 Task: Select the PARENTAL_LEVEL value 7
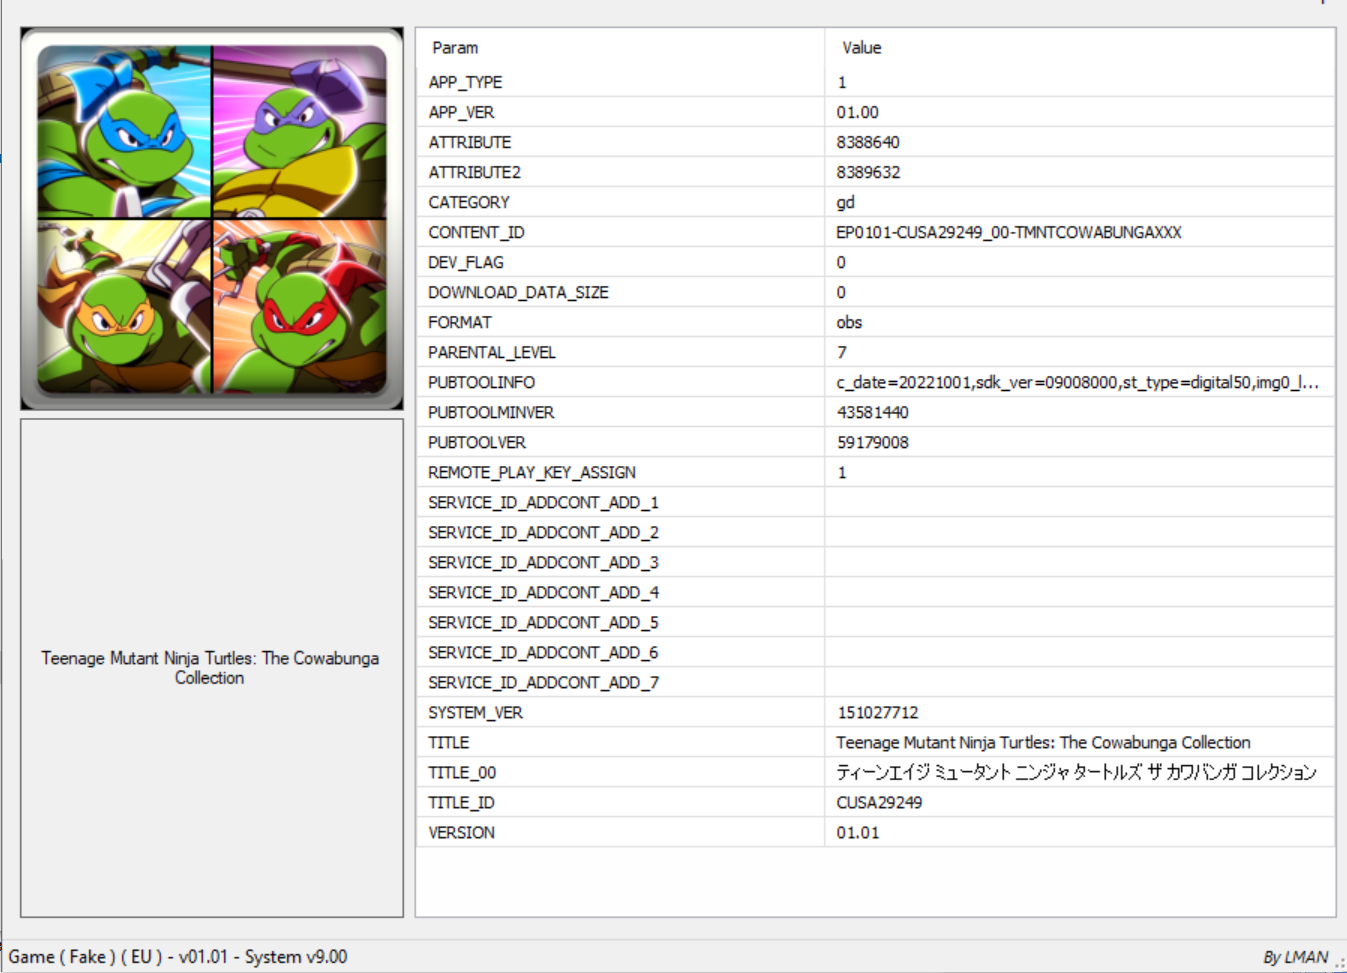click(x=842, y=352)
